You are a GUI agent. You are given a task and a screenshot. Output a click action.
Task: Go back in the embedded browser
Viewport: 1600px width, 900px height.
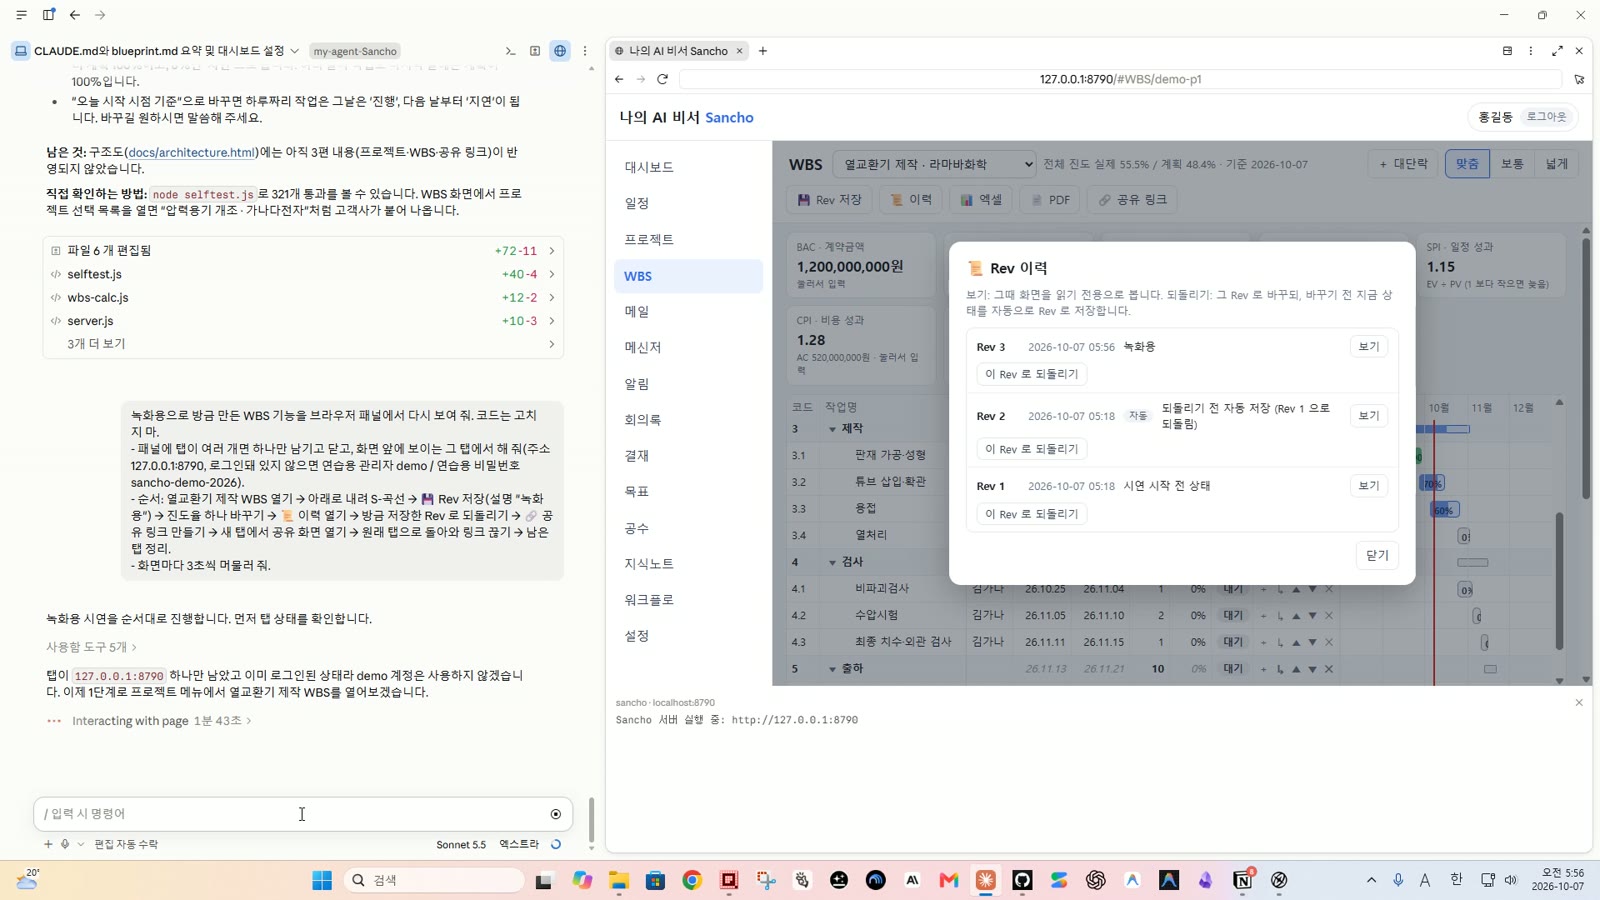click(x=619, y=79)
